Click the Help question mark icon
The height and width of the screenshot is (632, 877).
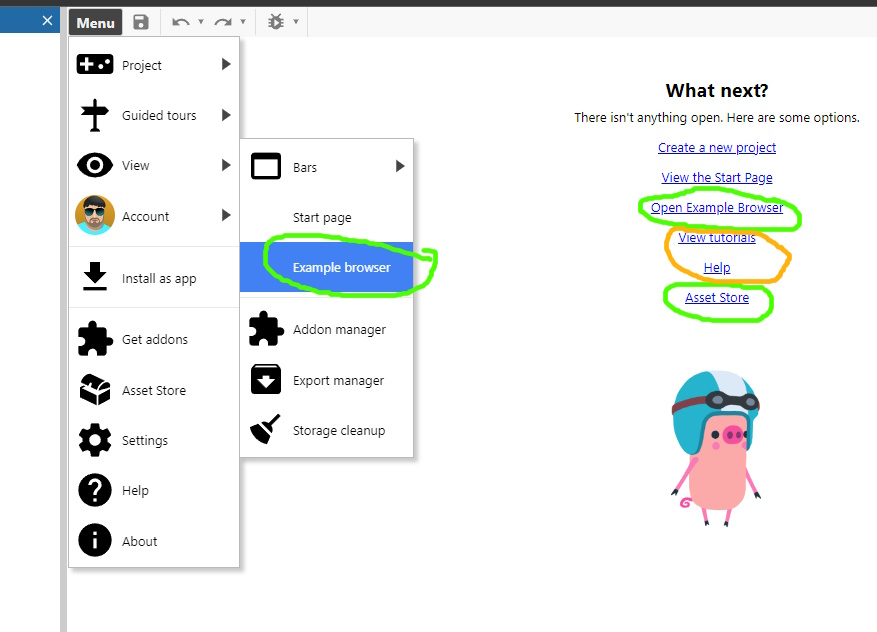(x=95, y=490)
